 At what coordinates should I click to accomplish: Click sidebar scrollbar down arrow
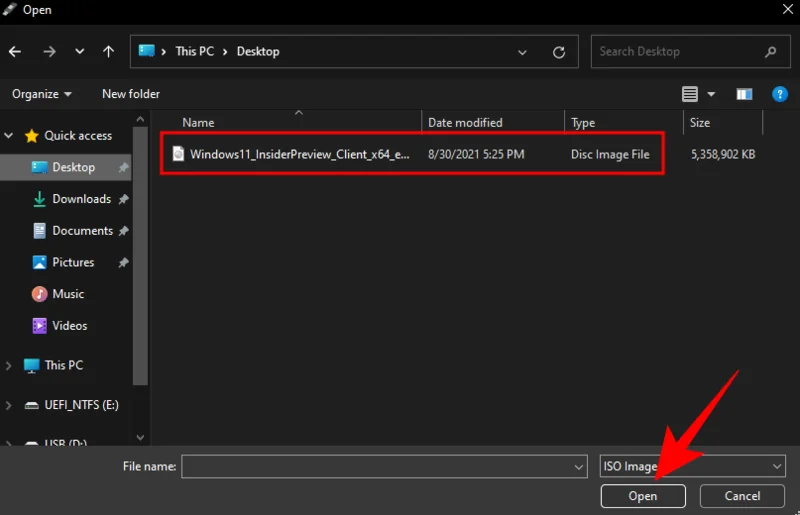tap(140, 437)
